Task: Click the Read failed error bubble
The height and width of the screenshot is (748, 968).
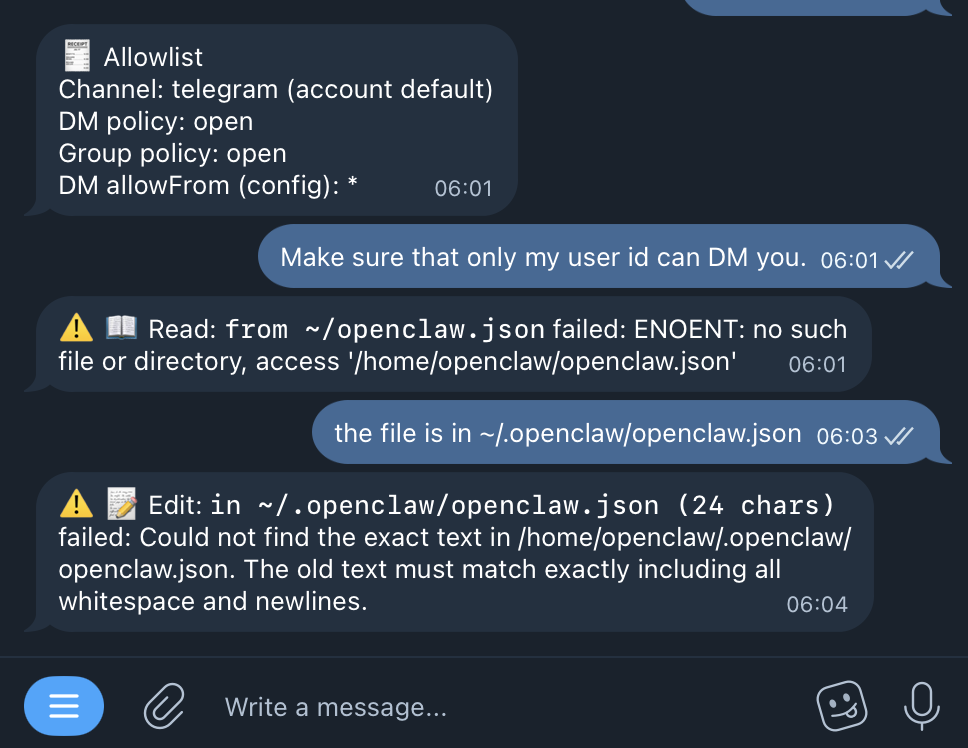Action: 450,345
